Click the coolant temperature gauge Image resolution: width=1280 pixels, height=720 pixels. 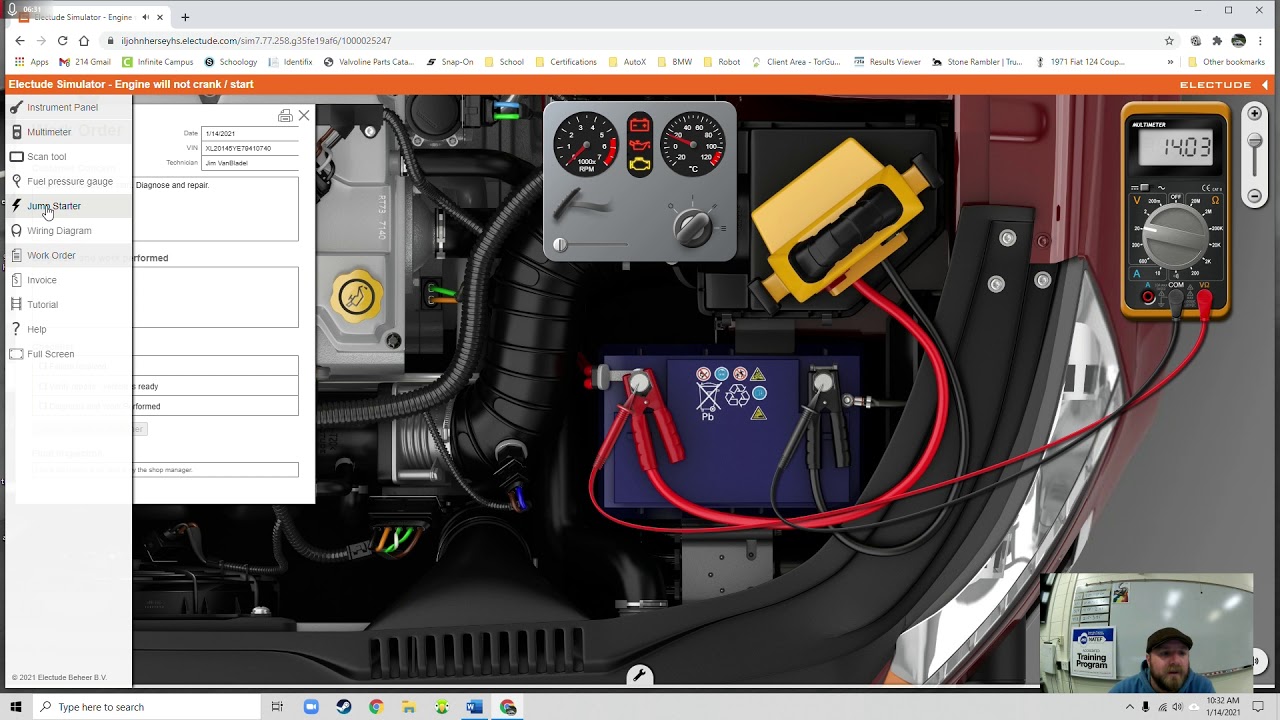pyautogui.click(x=693, y=144)
